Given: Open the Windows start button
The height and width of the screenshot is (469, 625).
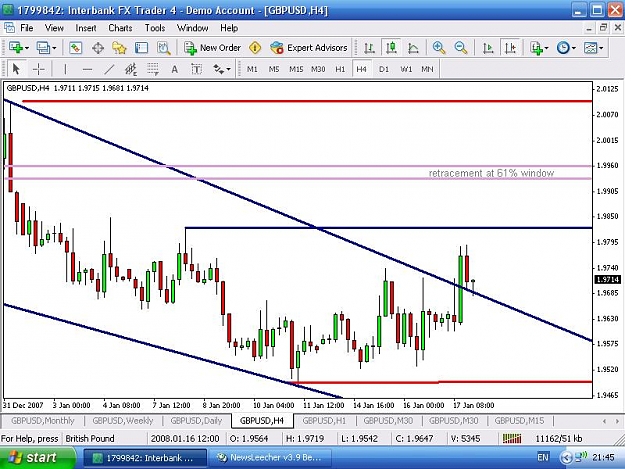Looking at the screenshot, I should pos(38,458).
